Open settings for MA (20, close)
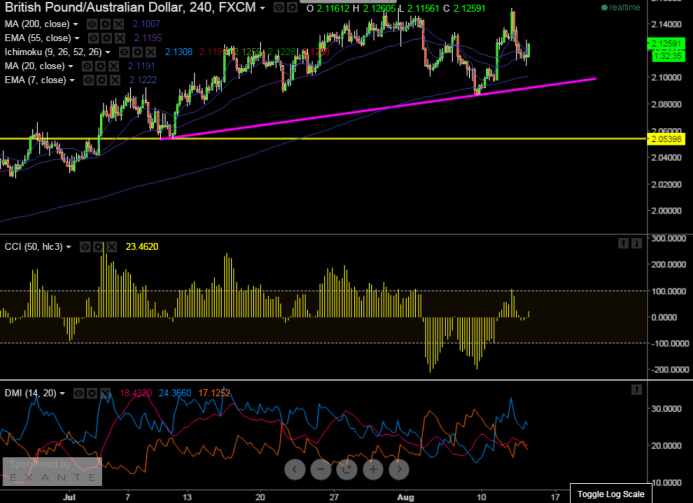 click(x=100, y=66)
